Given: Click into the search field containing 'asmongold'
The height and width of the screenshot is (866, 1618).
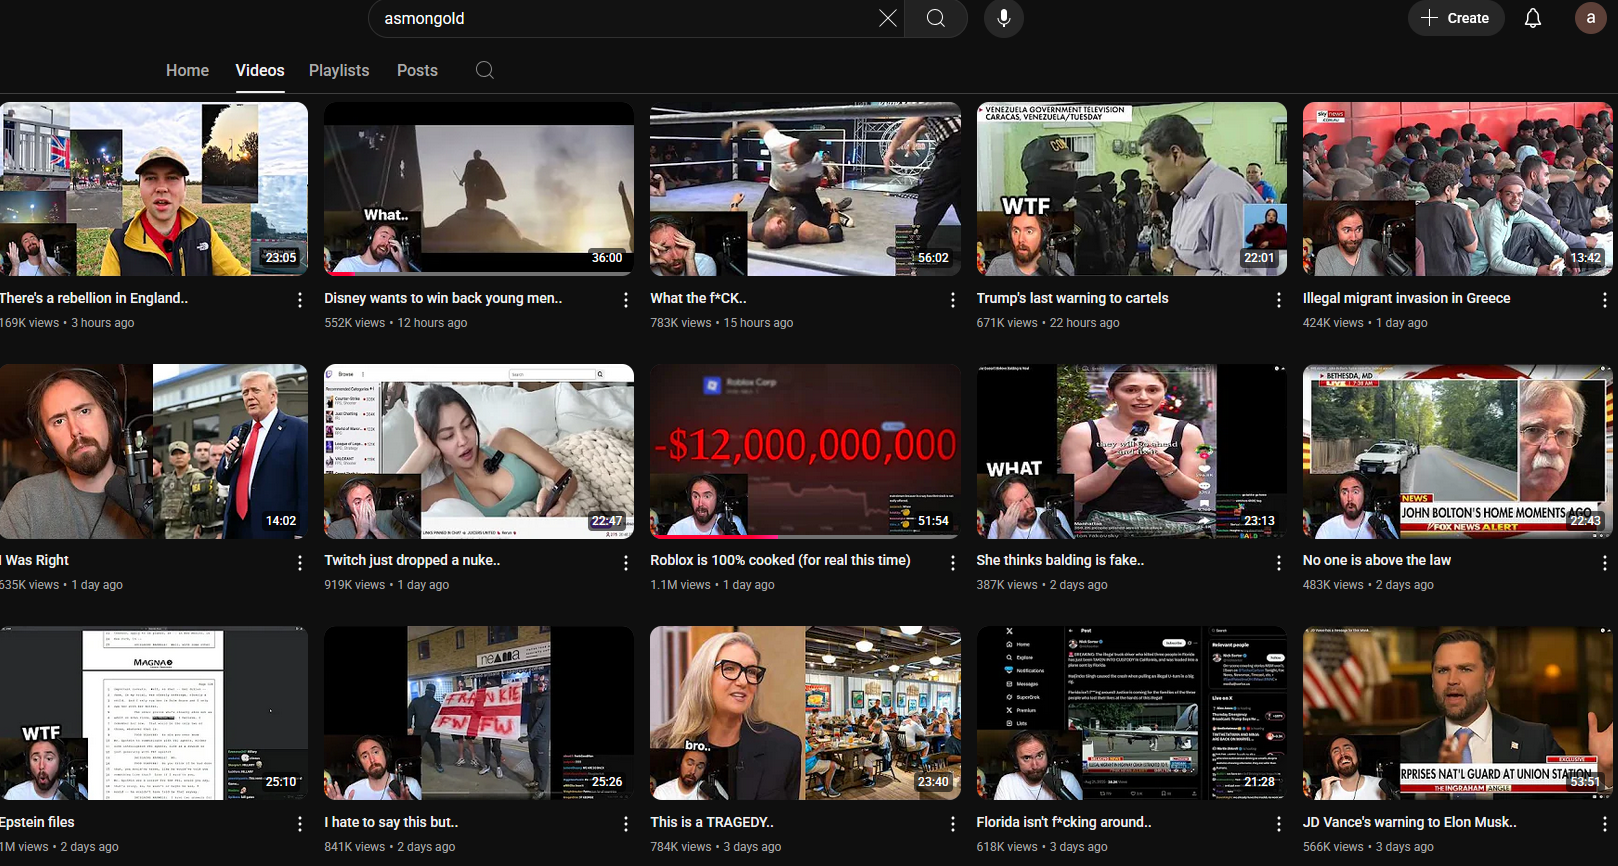Looking at the screenshot, I should [620, 19].
